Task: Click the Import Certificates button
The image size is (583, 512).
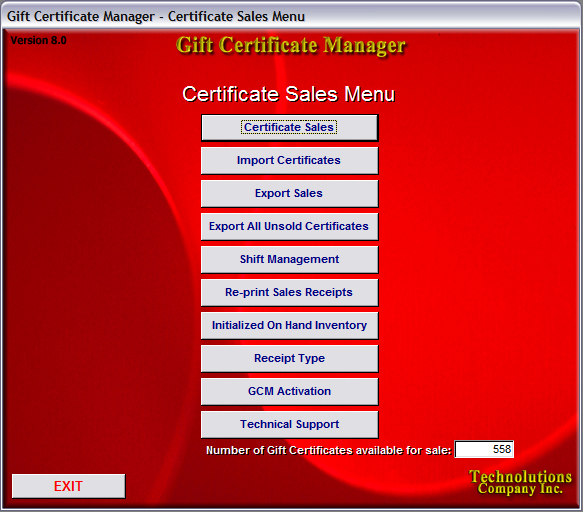Action: [x=289, y=160]
